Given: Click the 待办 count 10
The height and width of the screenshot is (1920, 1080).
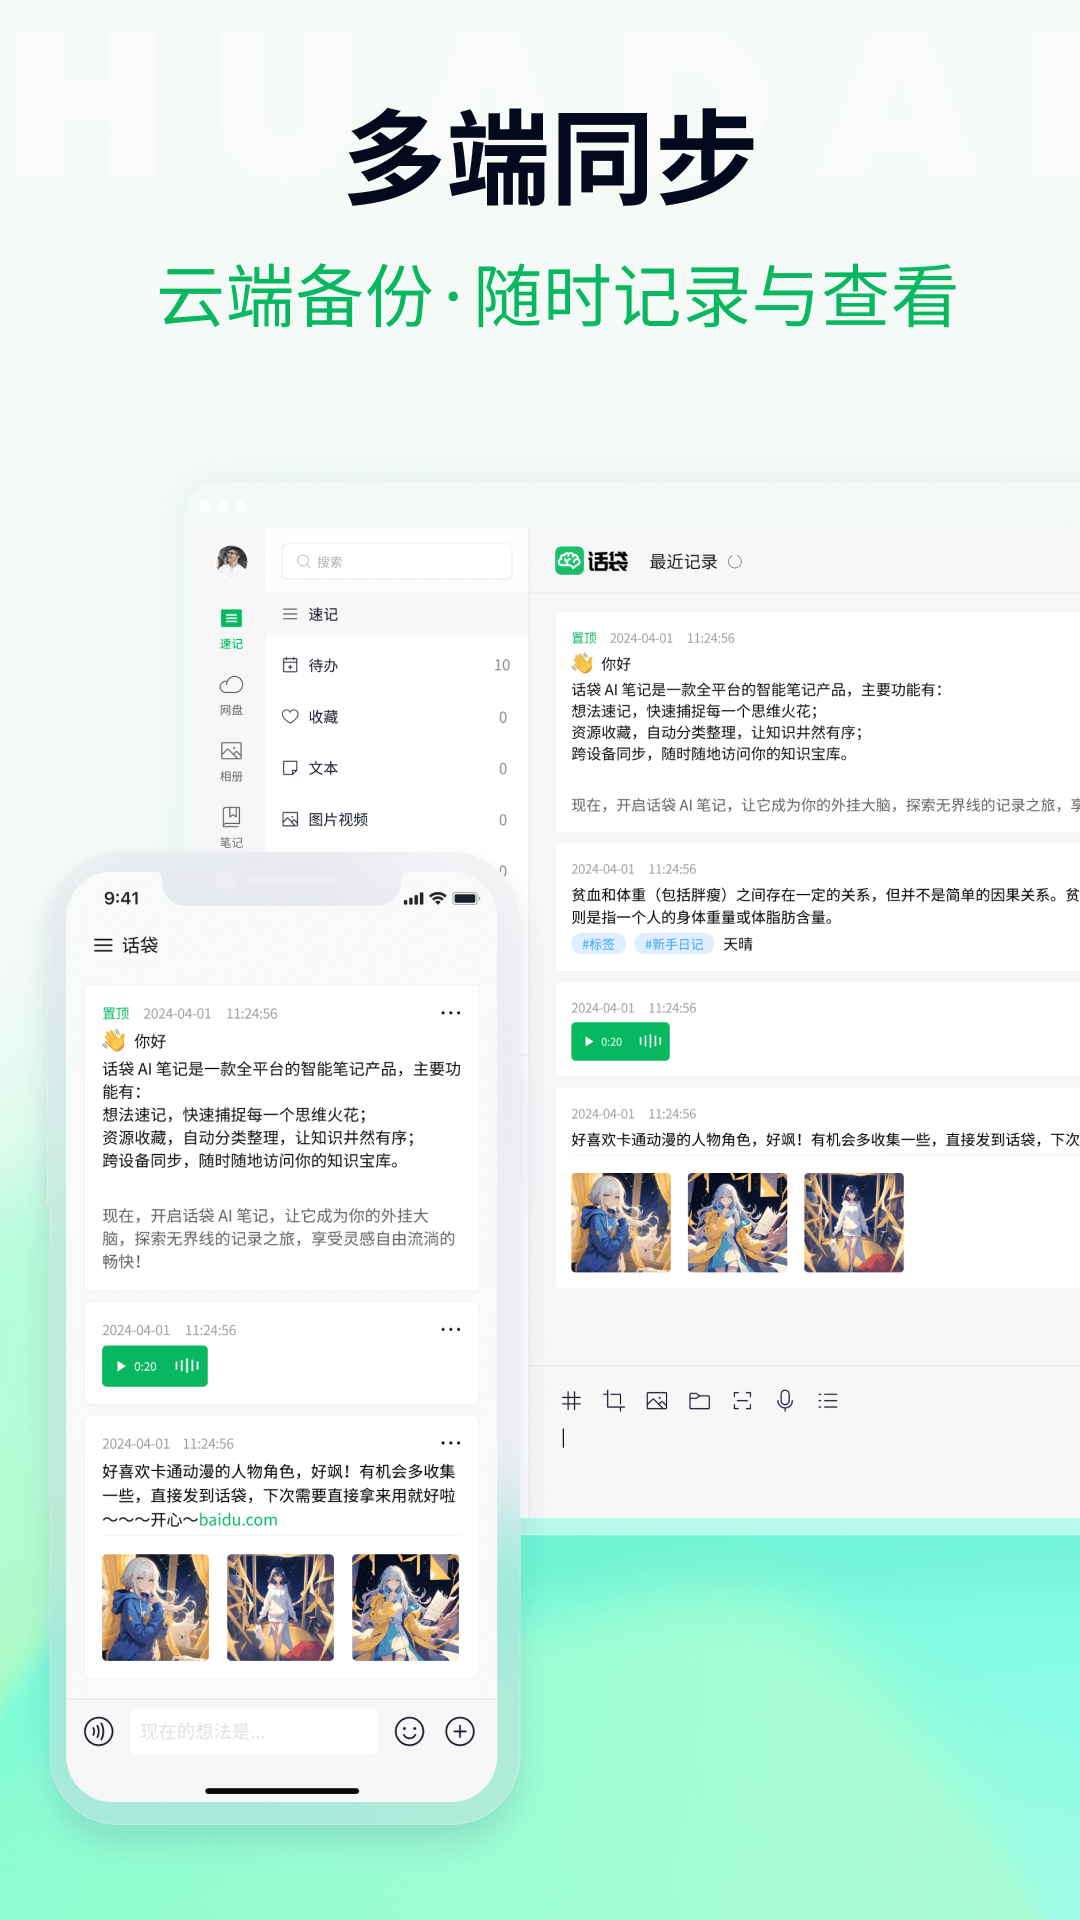Looking at the screenshot, I should (x=502, y=665).
